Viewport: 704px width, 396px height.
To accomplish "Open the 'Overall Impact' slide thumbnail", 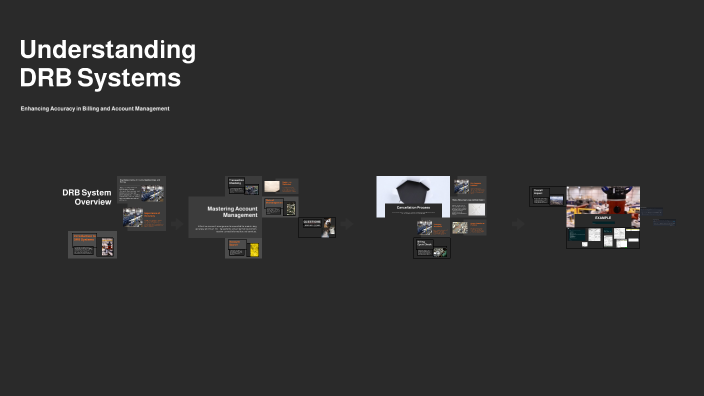I will coord(547,196).
